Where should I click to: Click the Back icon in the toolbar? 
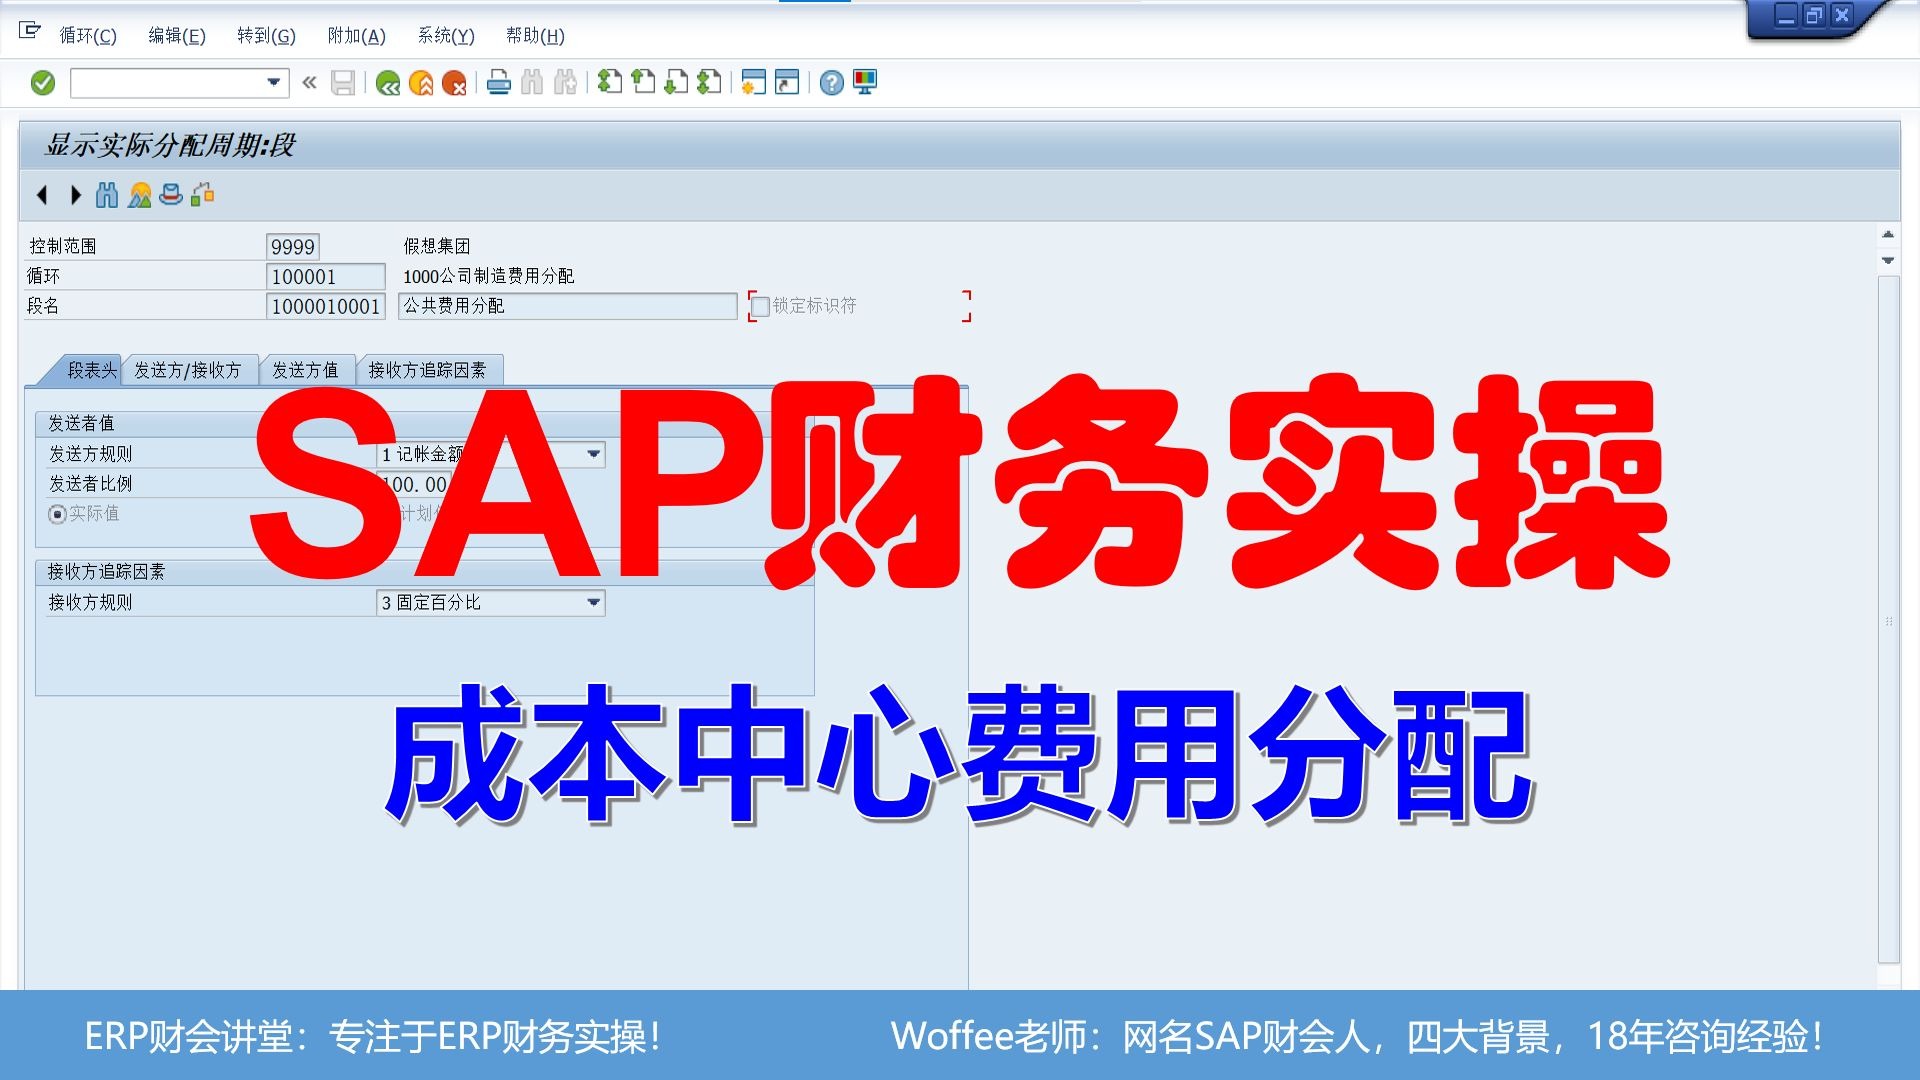(x=388, y=83)
